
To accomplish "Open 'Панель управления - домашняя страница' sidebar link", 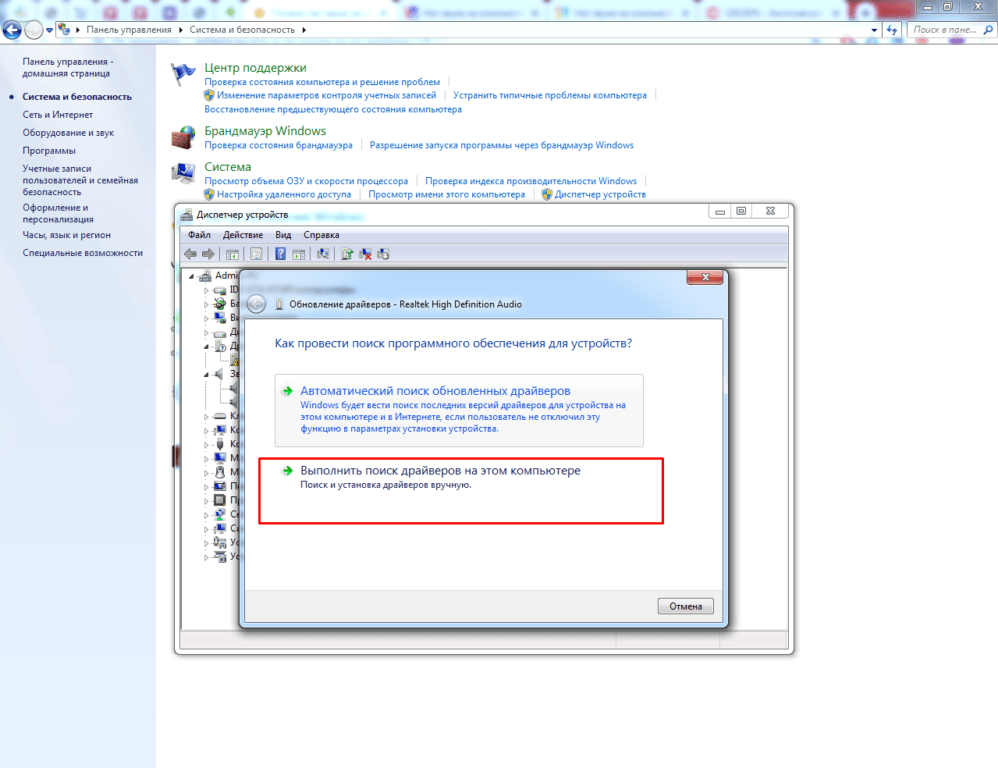I will point(67,67).
